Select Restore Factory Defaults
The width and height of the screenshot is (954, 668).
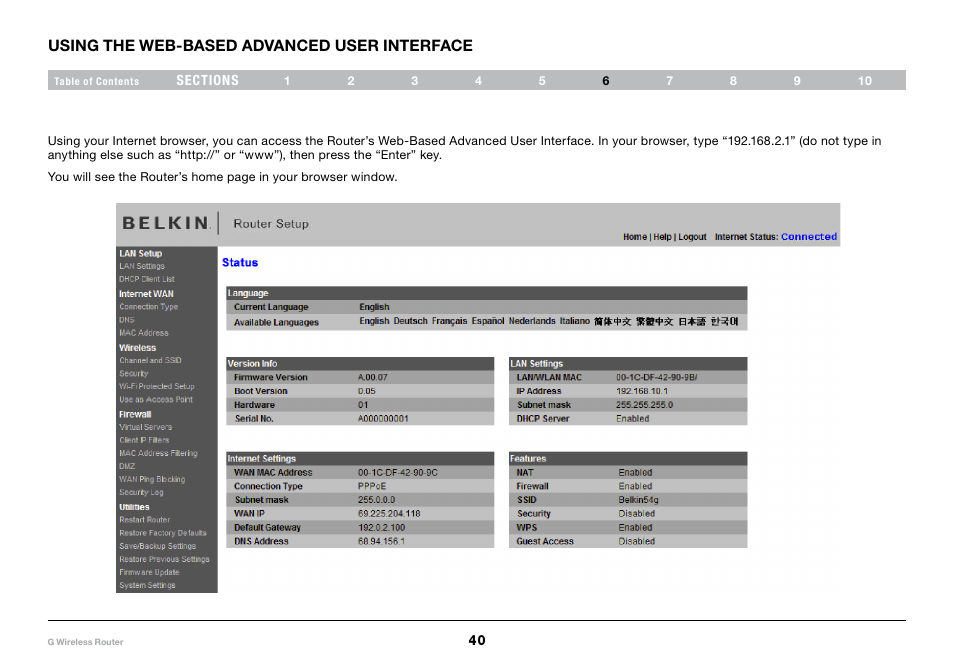(162, 533)
